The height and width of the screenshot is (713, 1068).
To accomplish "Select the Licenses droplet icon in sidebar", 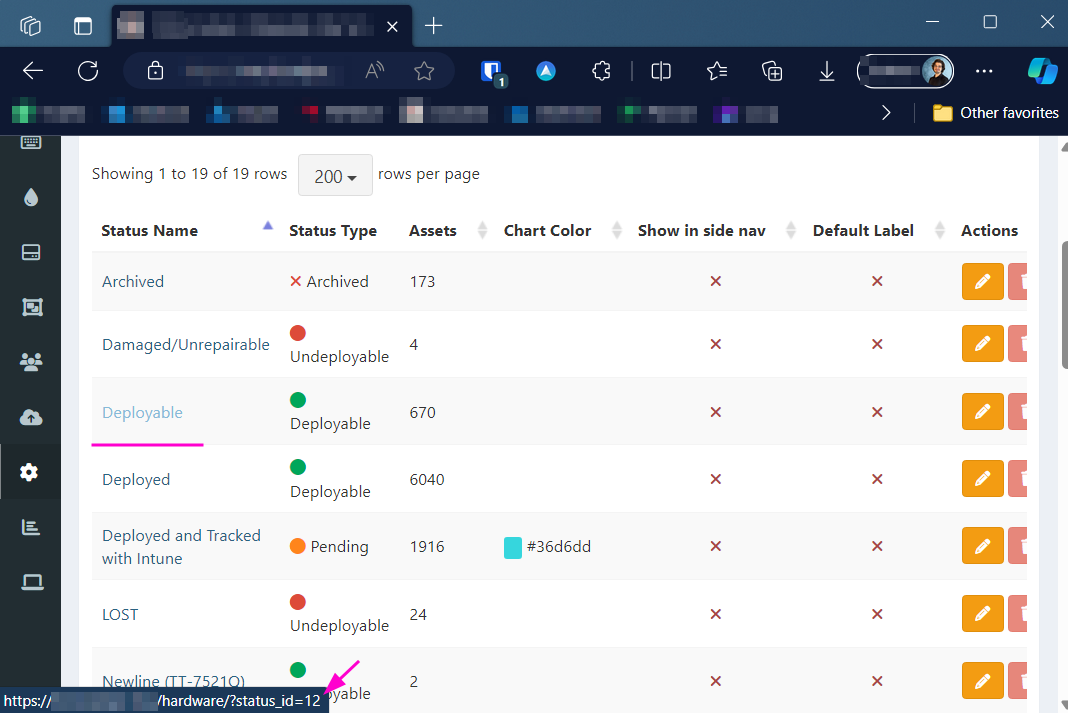I will (30, 197).
